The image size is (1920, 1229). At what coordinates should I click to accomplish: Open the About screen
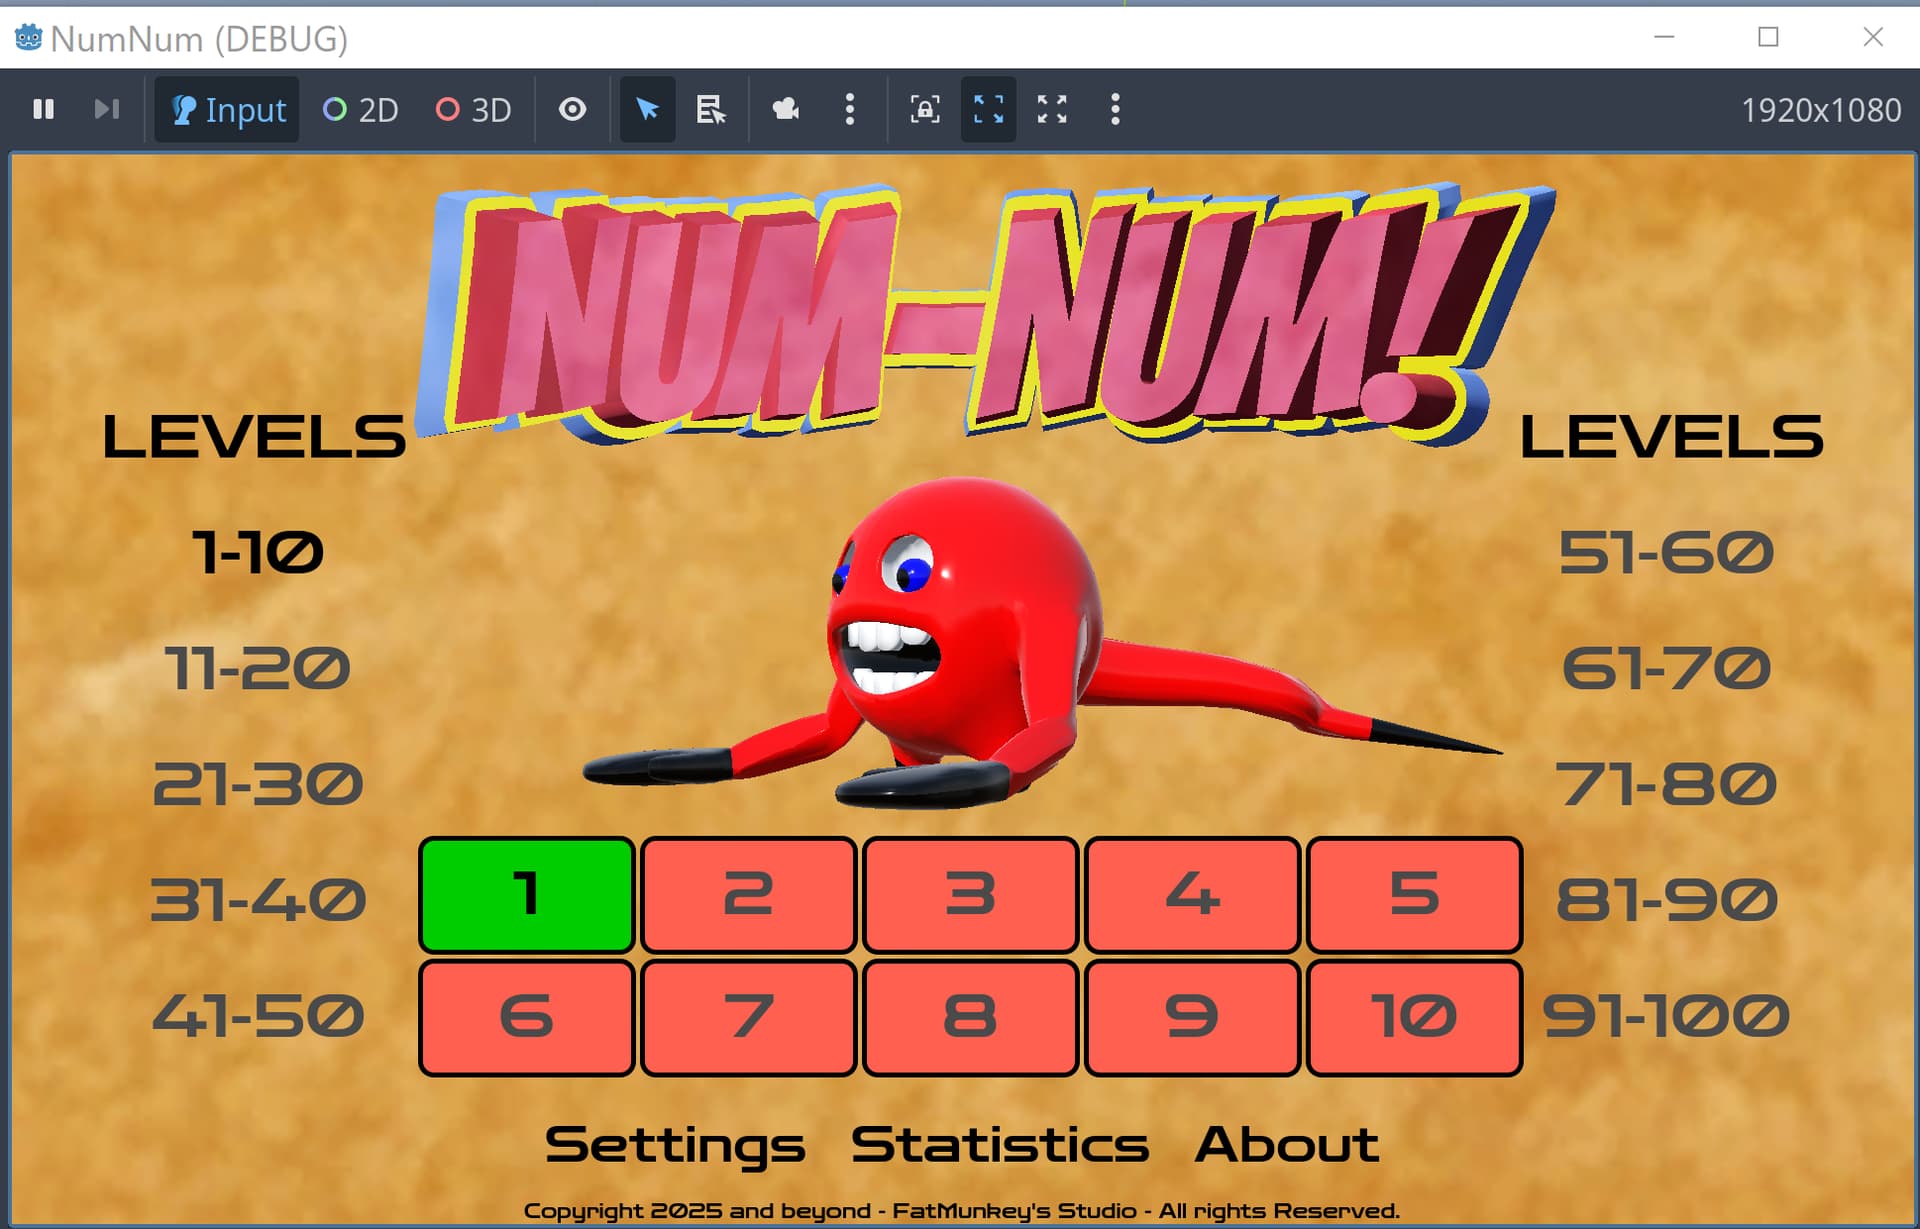click(x=1287, y=1145)
